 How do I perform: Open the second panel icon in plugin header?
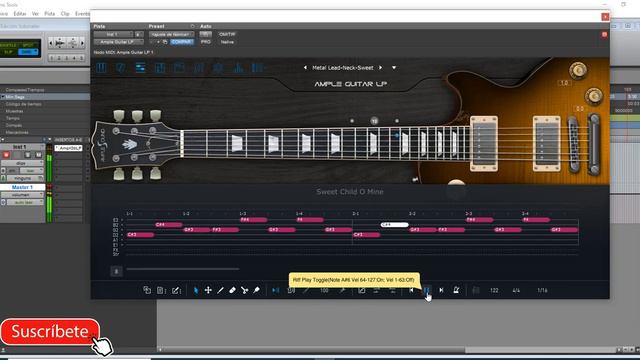click(121, 68)
